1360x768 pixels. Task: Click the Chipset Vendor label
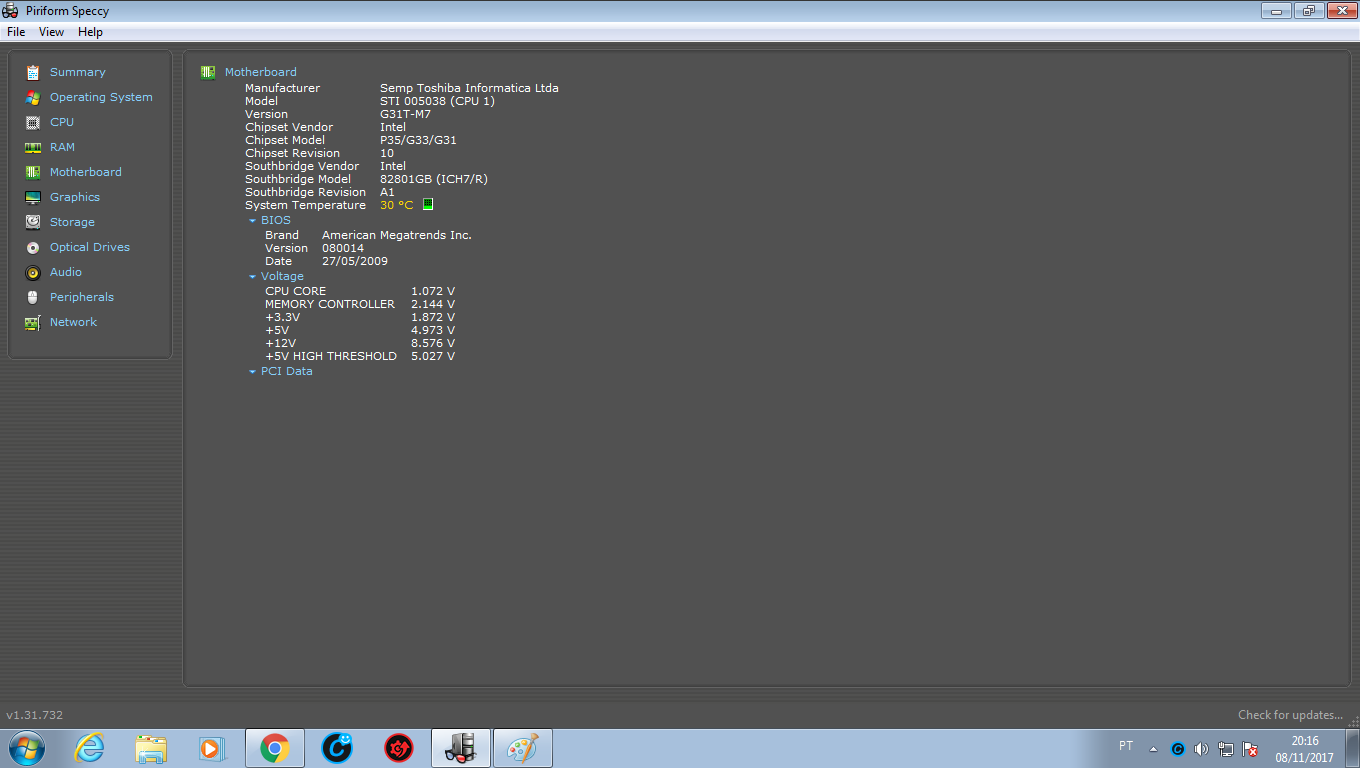[x=289, y=127]
